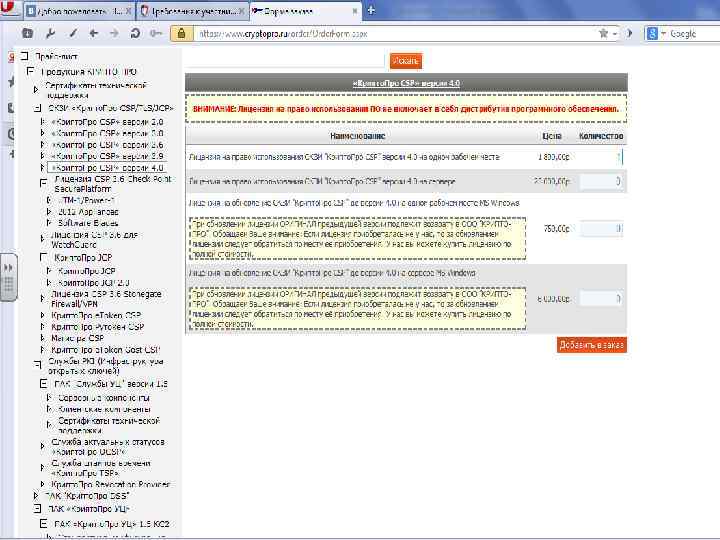Image resolution: width=720 pixels, height=540 pixels.
Task: Select the Серверные компоненты tree item
Action: click(x=104, y=398)
